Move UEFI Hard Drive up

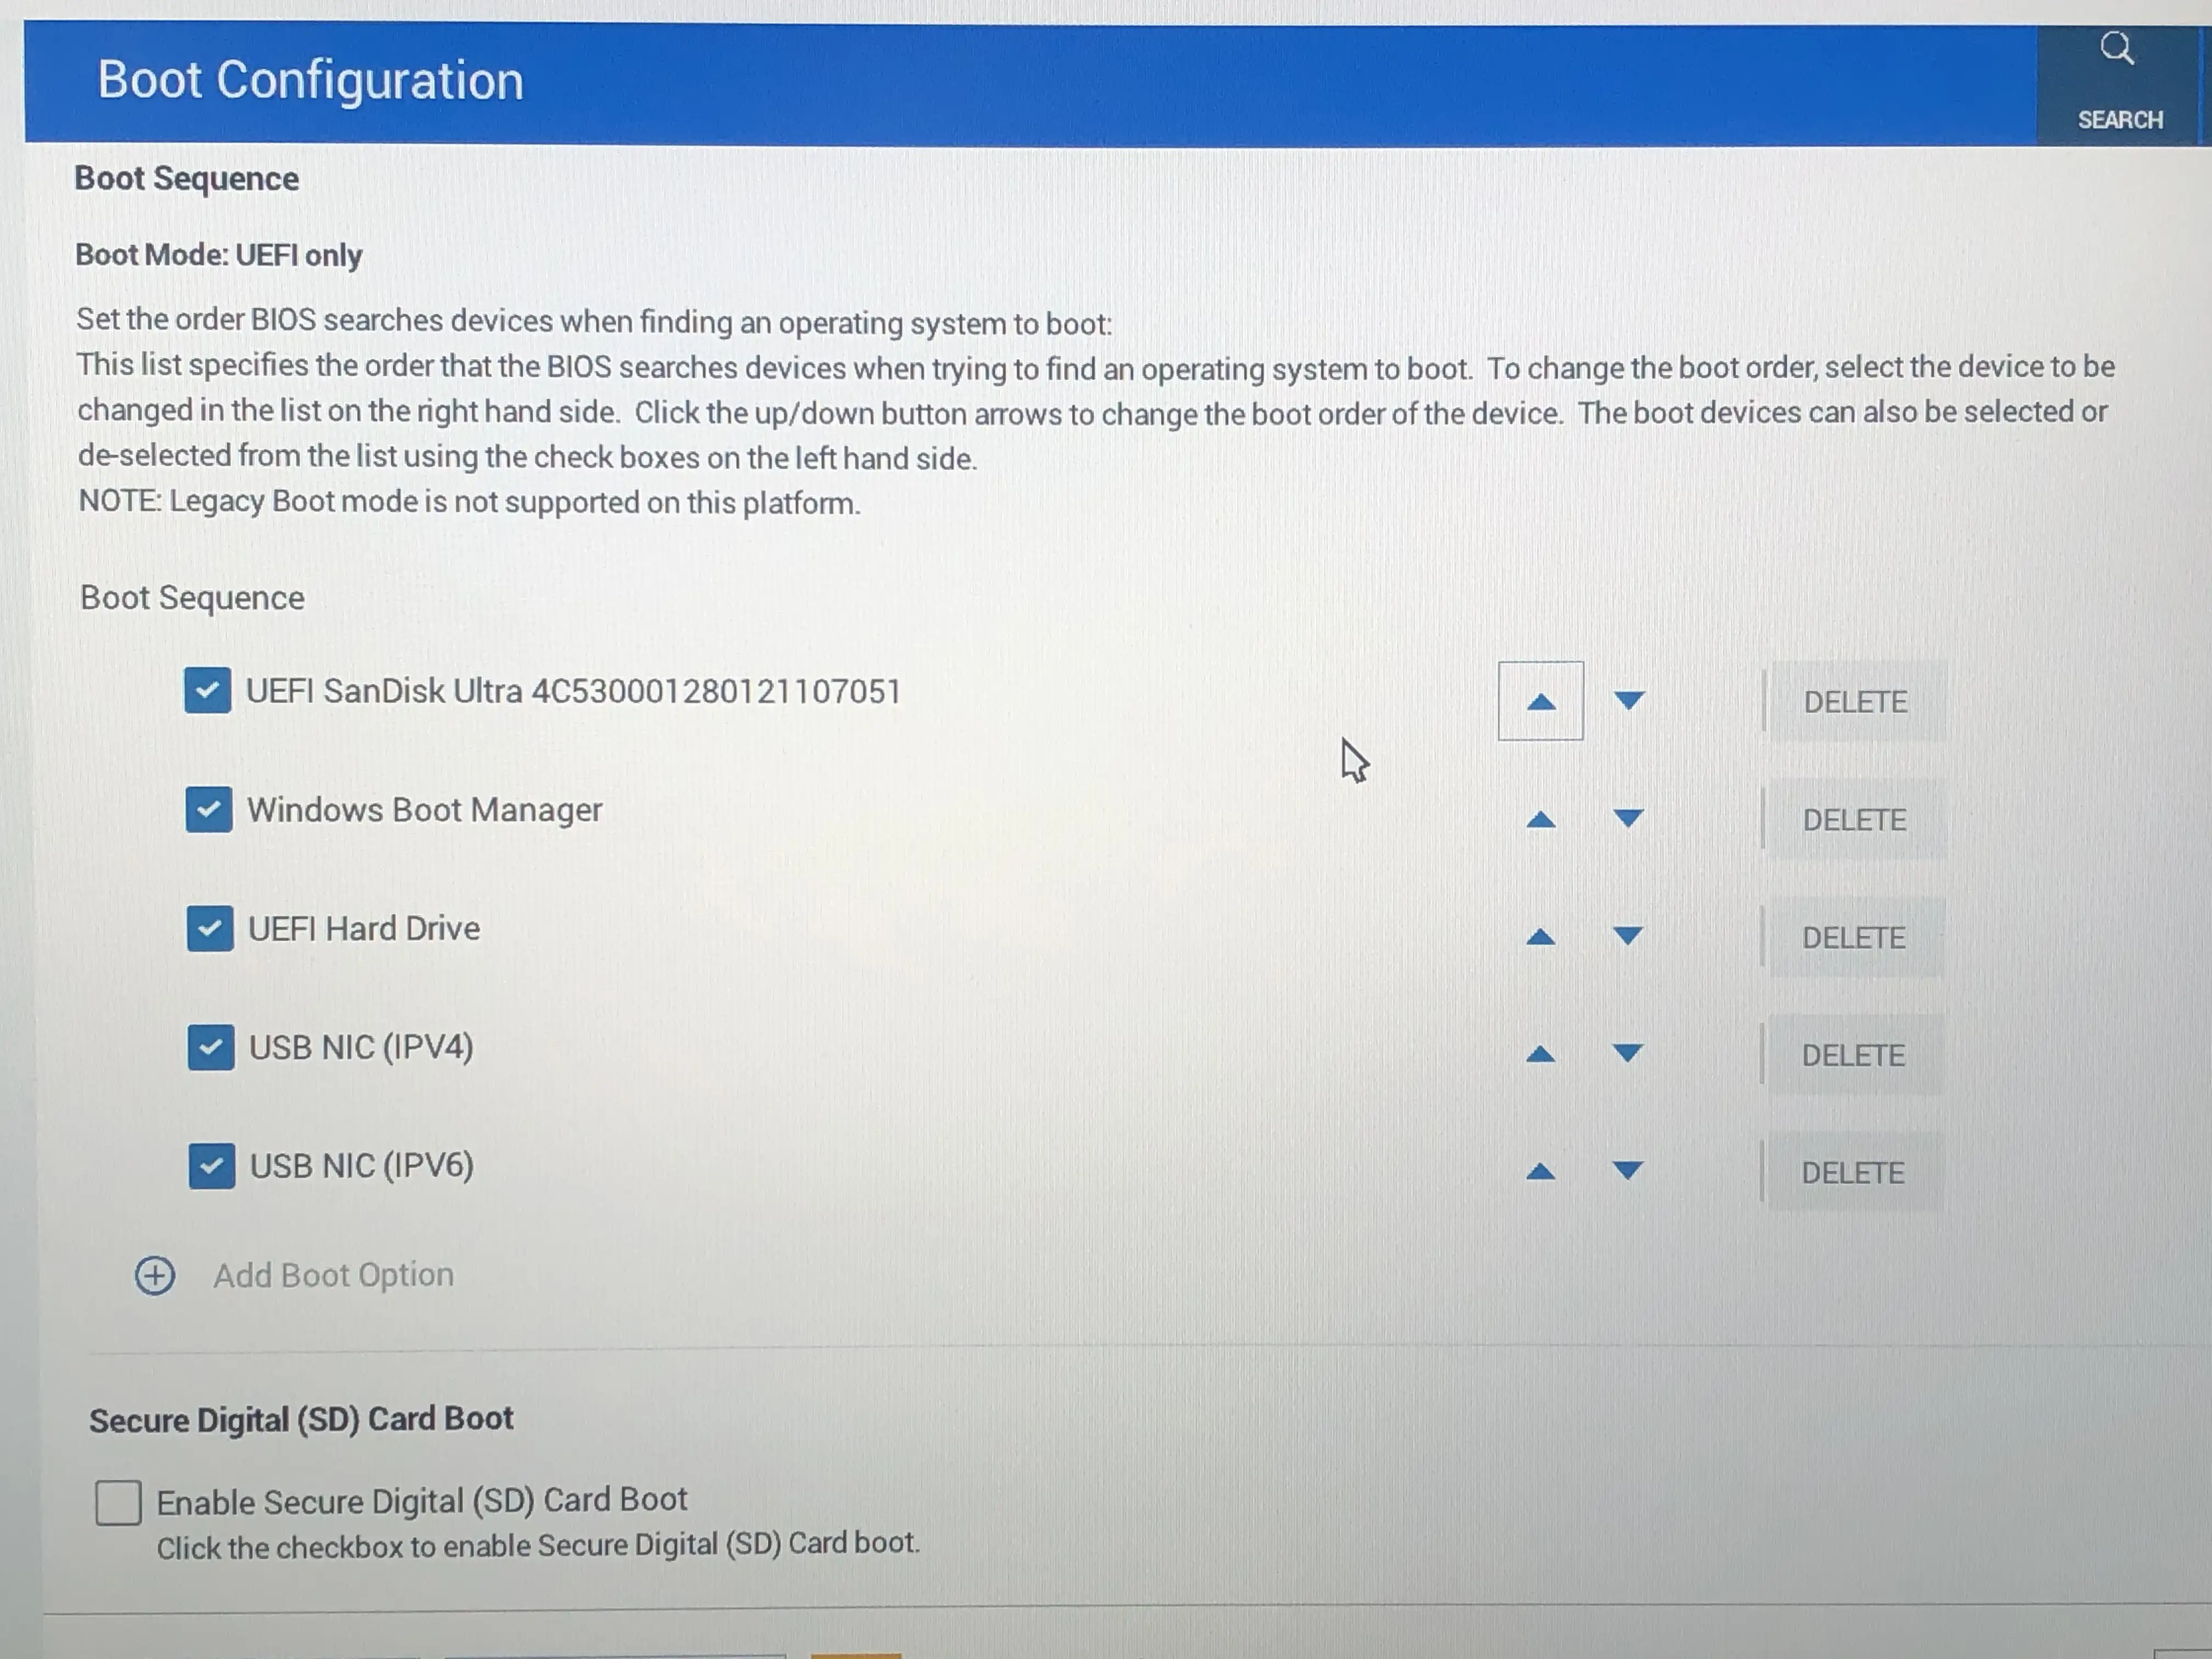click(x=1540, y=937)
